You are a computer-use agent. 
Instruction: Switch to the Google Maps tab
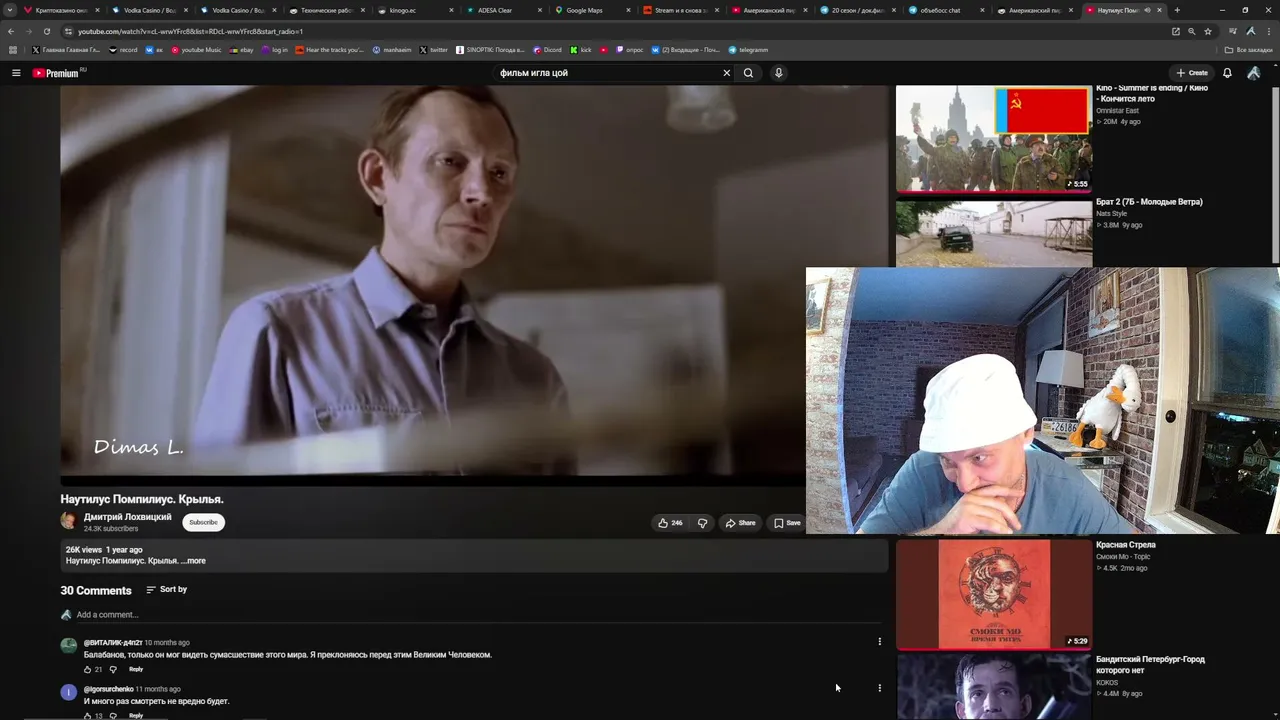592,10
